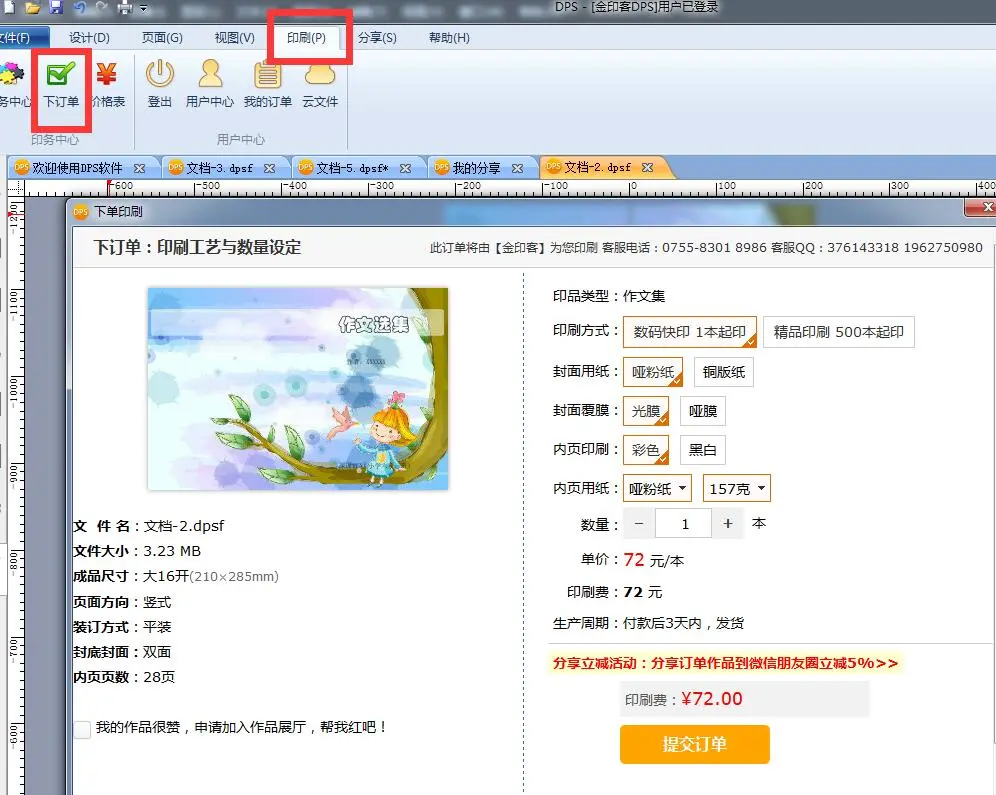Click the 登出 logout power icon
Image resolution: width=996 pixels, height=795 pixels.
point(160,82)
